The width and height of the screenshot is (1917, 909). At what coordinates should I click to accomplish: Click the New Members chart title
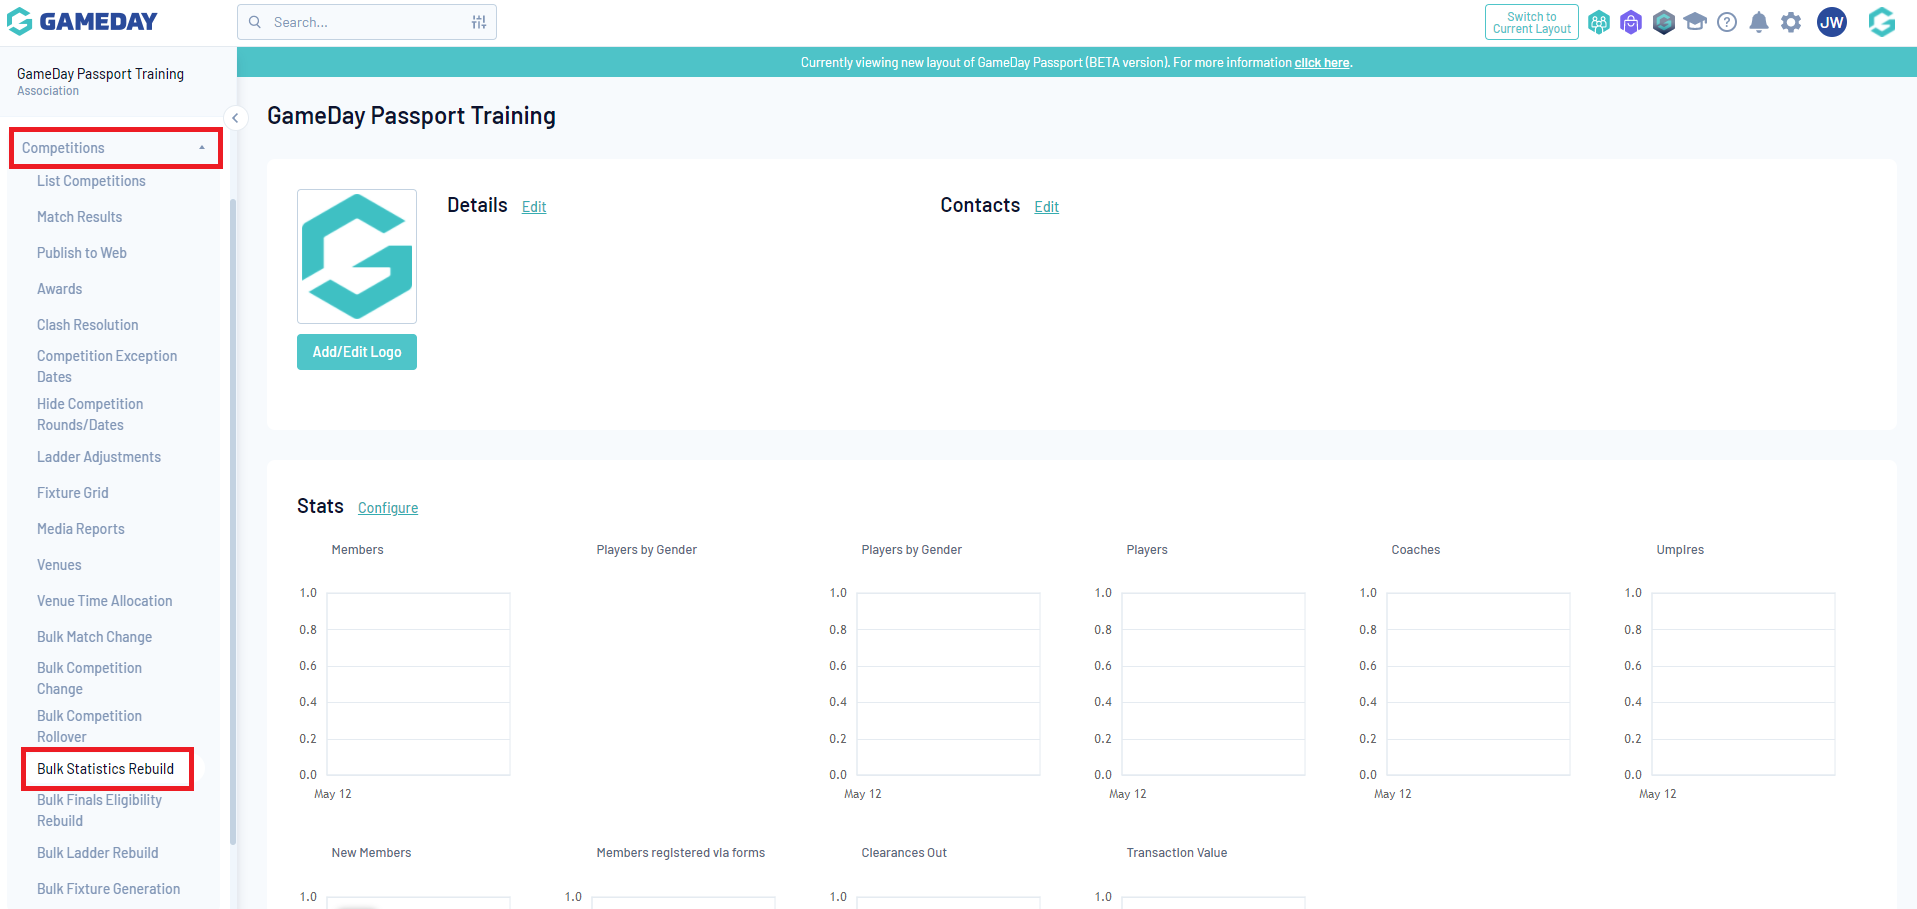[x=371, y=853]
